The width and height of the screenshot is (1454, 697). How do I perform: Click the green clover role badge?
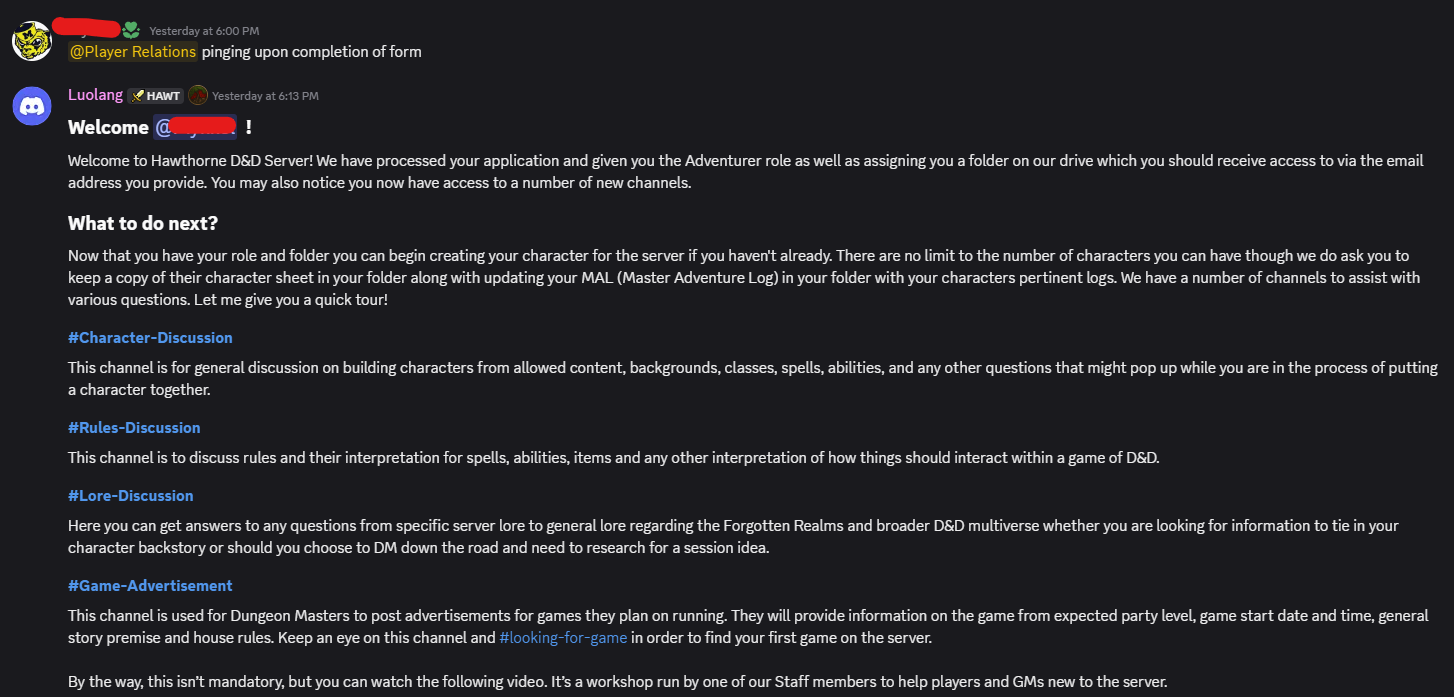coord(131,30)
